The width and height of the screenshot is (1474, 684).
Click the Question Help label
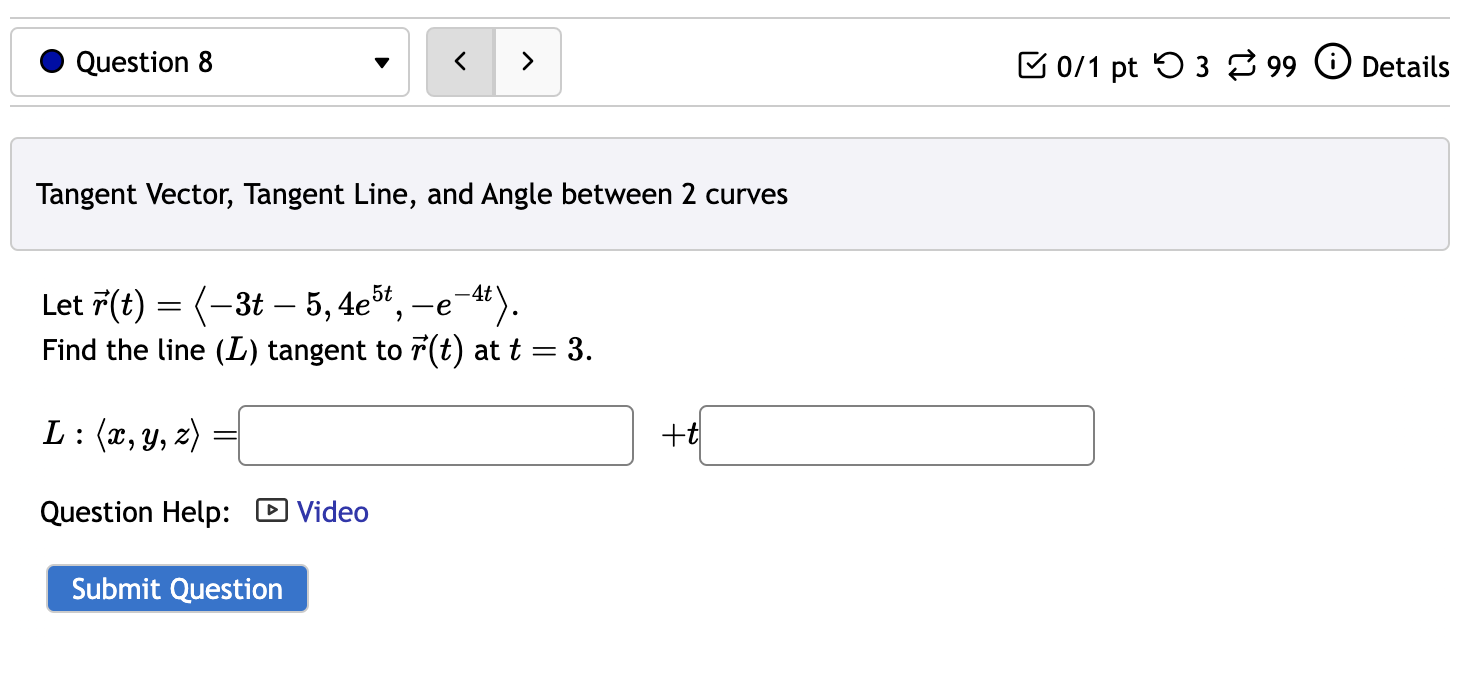134,512
